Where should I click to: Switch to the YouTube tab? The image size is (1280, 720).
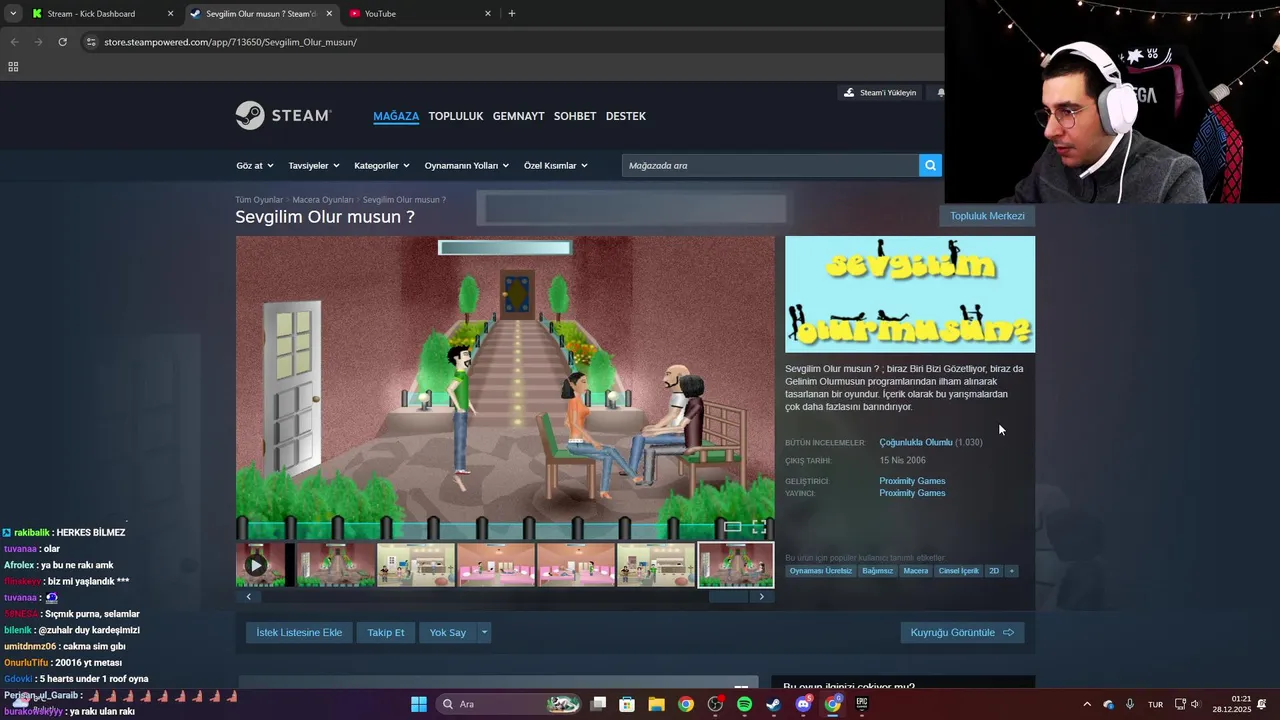tap(420, 14)
